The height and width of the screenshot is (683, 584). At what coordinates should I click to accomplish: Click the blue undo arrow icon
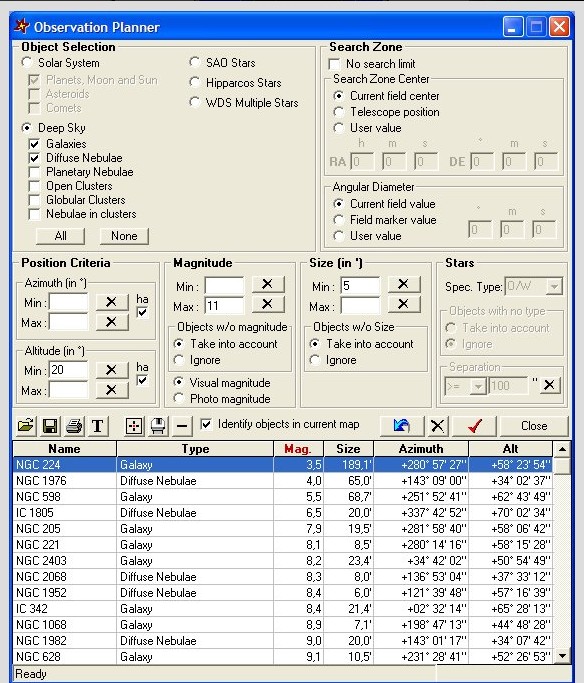tap(402, 426)
